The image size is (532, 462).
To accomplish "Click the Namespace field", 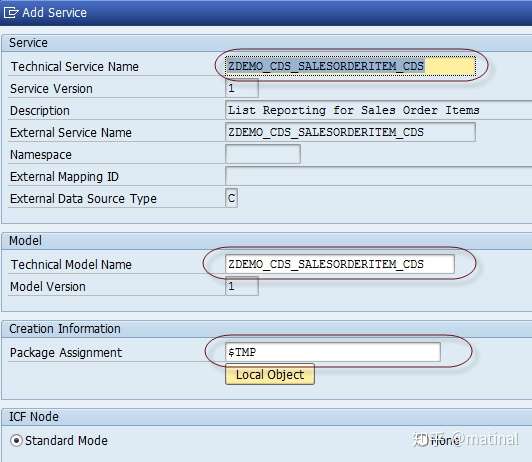I will click(x=263, y=154).
